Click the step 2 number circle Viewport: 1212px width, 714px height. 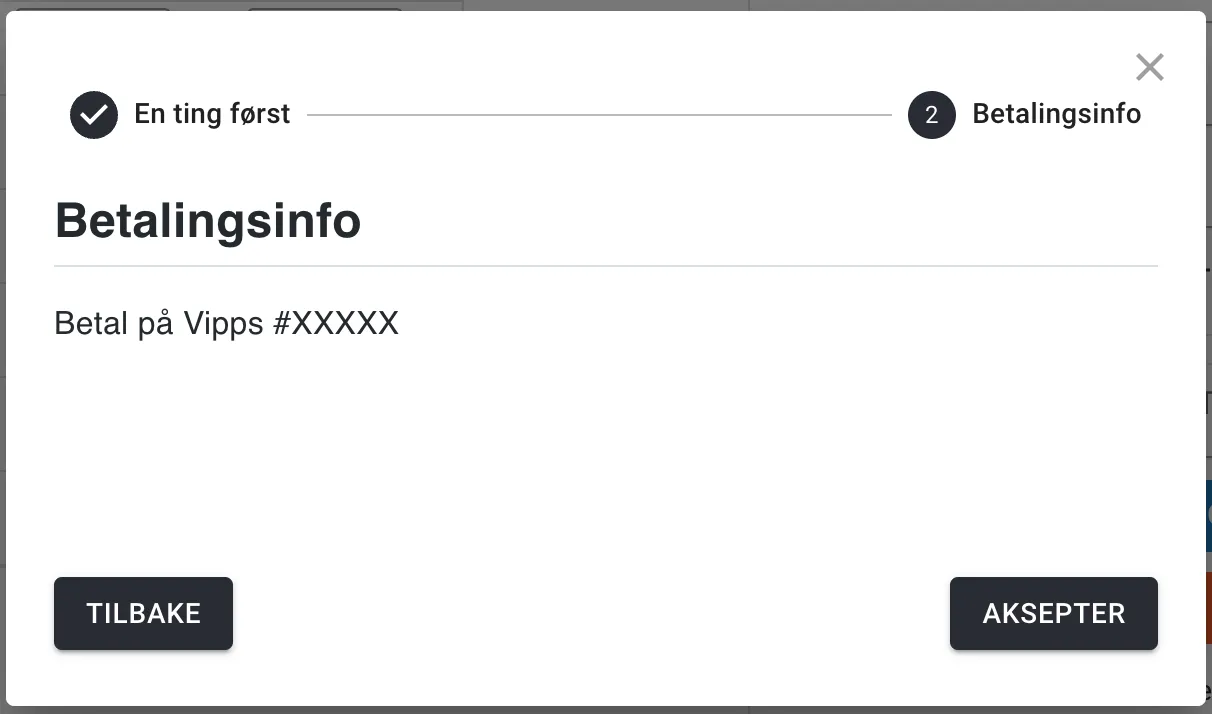[x=932, y=115]
